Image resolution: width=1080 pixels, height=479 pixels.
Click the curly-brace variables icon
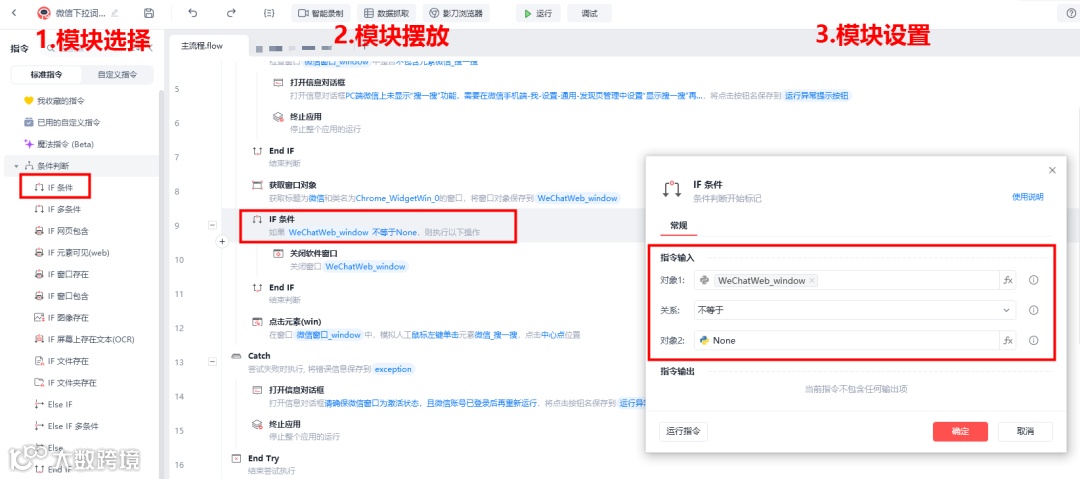click(269, 13)
